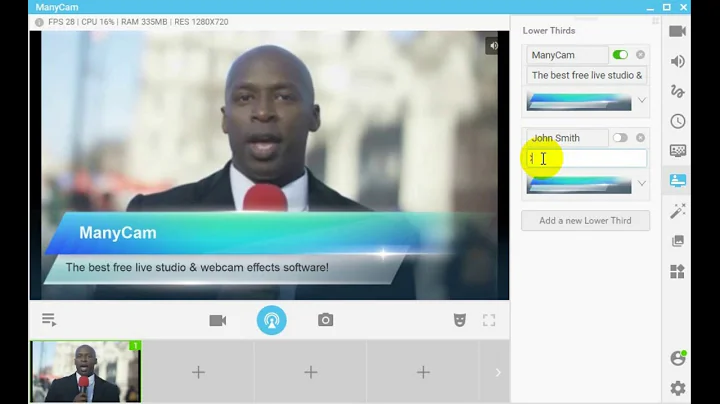
Task: Open the Audio panel in sidebar
Action: click(x=677, y=61)
